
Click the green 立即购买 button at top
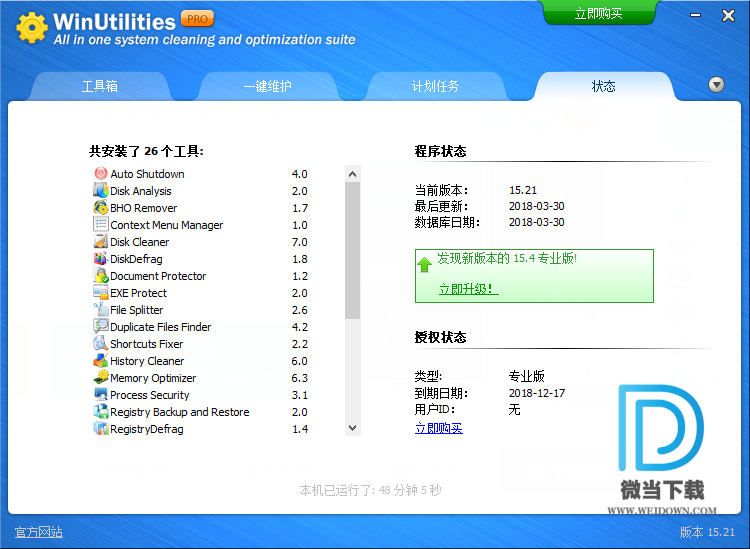(x=598, y=13)
